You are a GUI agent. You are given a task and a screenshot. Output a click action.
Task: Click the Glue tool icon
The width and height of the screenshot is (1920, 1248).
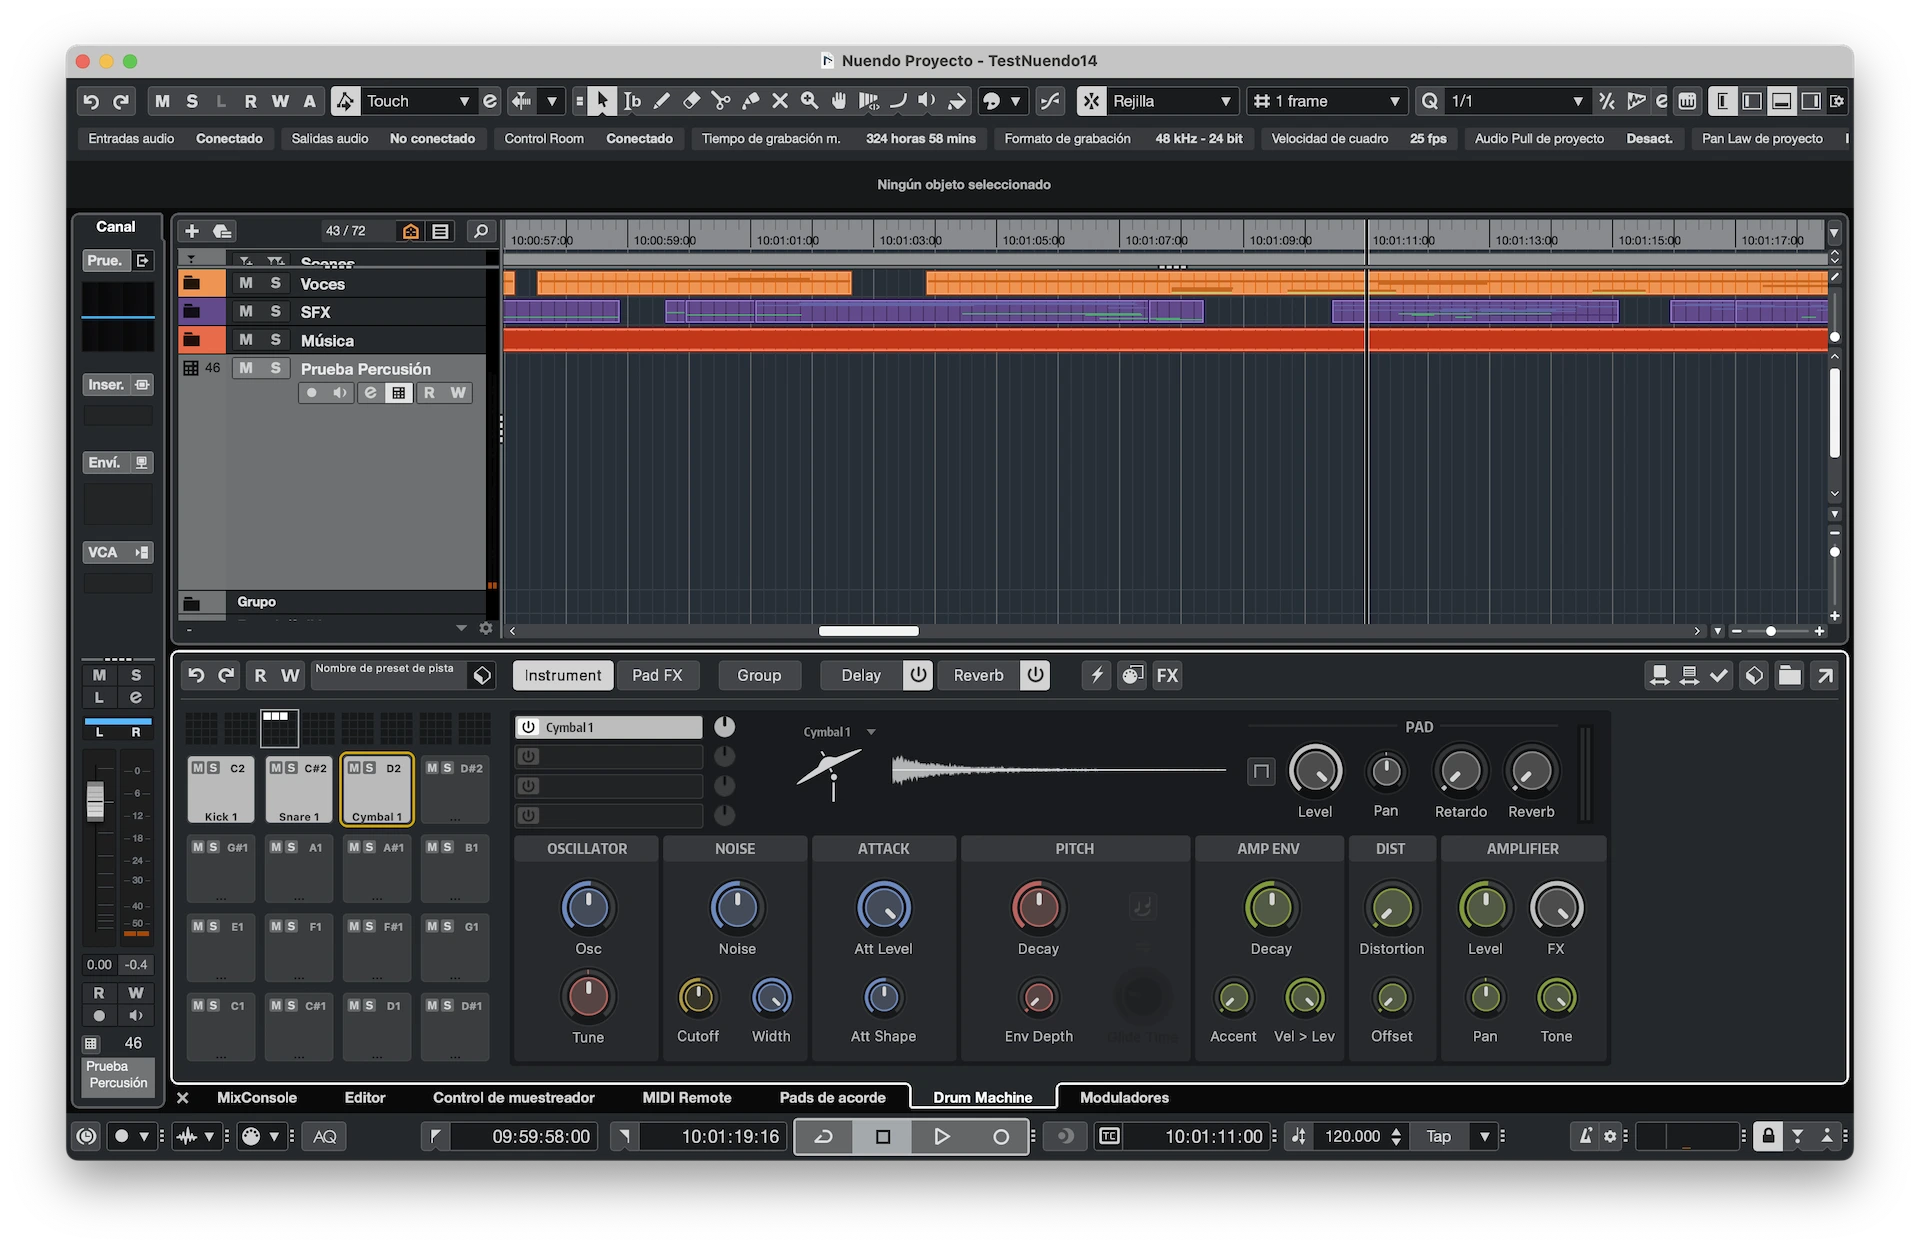click(x=750, y=101)
